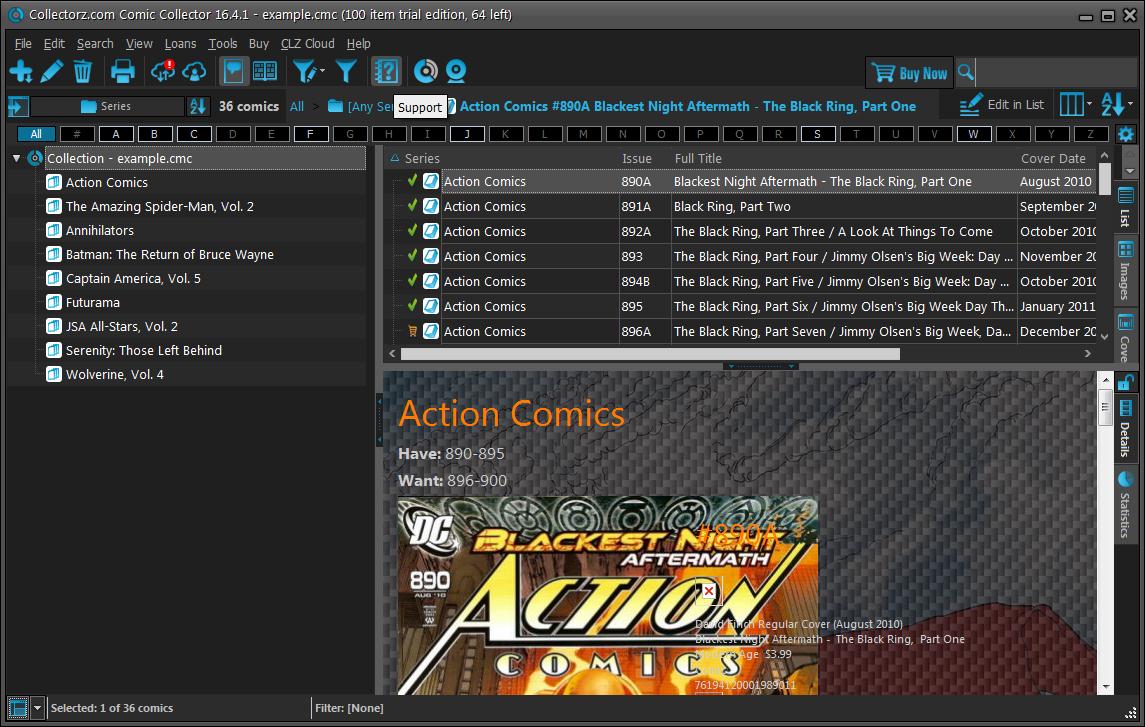This screenshot has height=727, width=1145.
Task: Collapse the Collection - example.cmc tree node
Action: point(17,158)
